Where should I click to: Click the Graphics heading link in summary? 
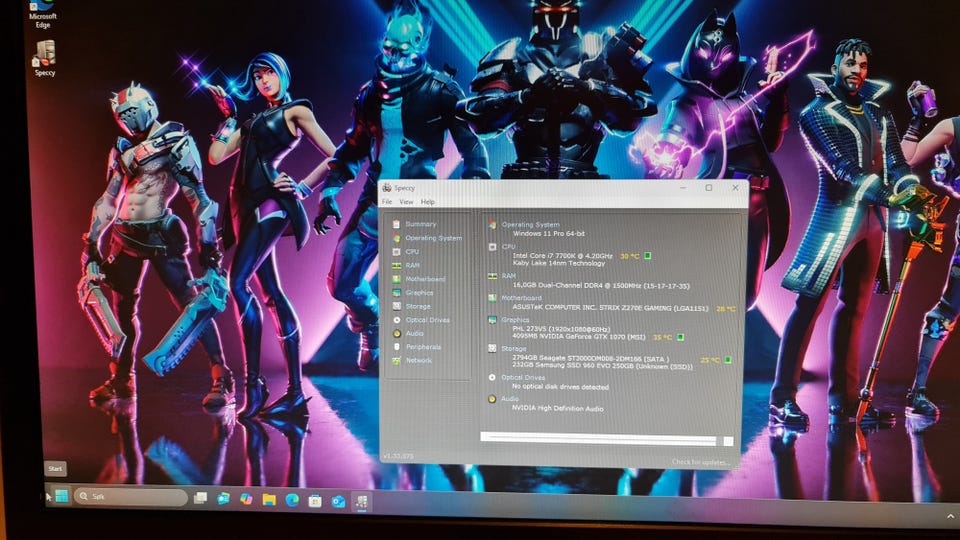click(516, 320)
